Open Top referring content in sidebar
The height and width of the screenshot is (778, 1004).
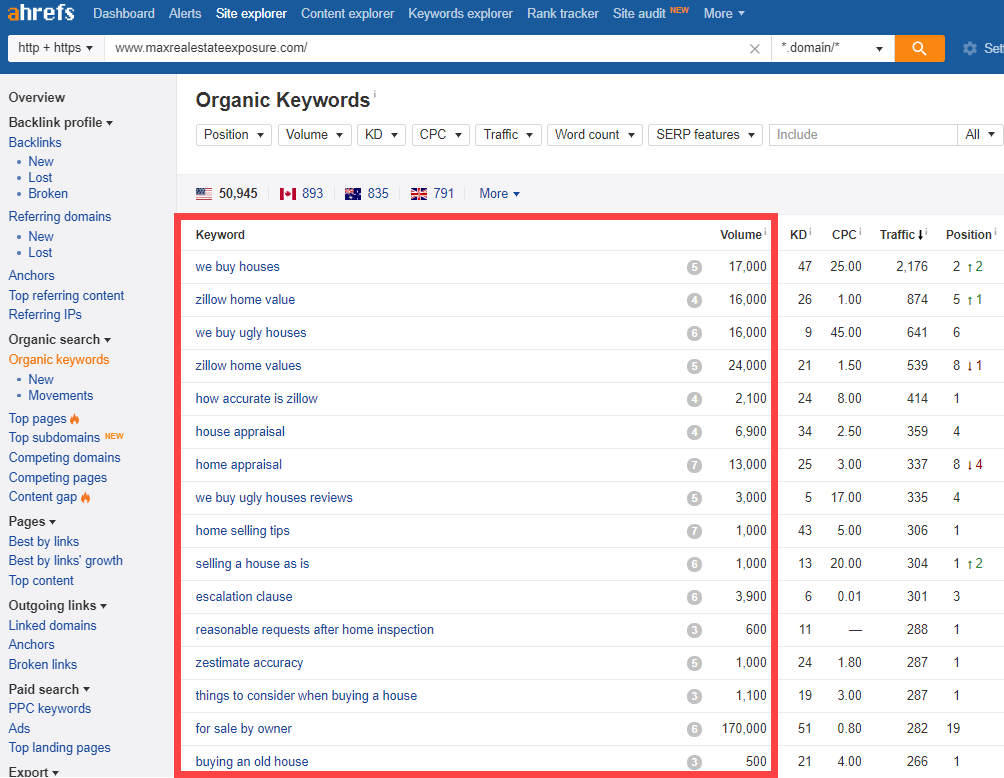pyautogui.click(x=66, y=295)
